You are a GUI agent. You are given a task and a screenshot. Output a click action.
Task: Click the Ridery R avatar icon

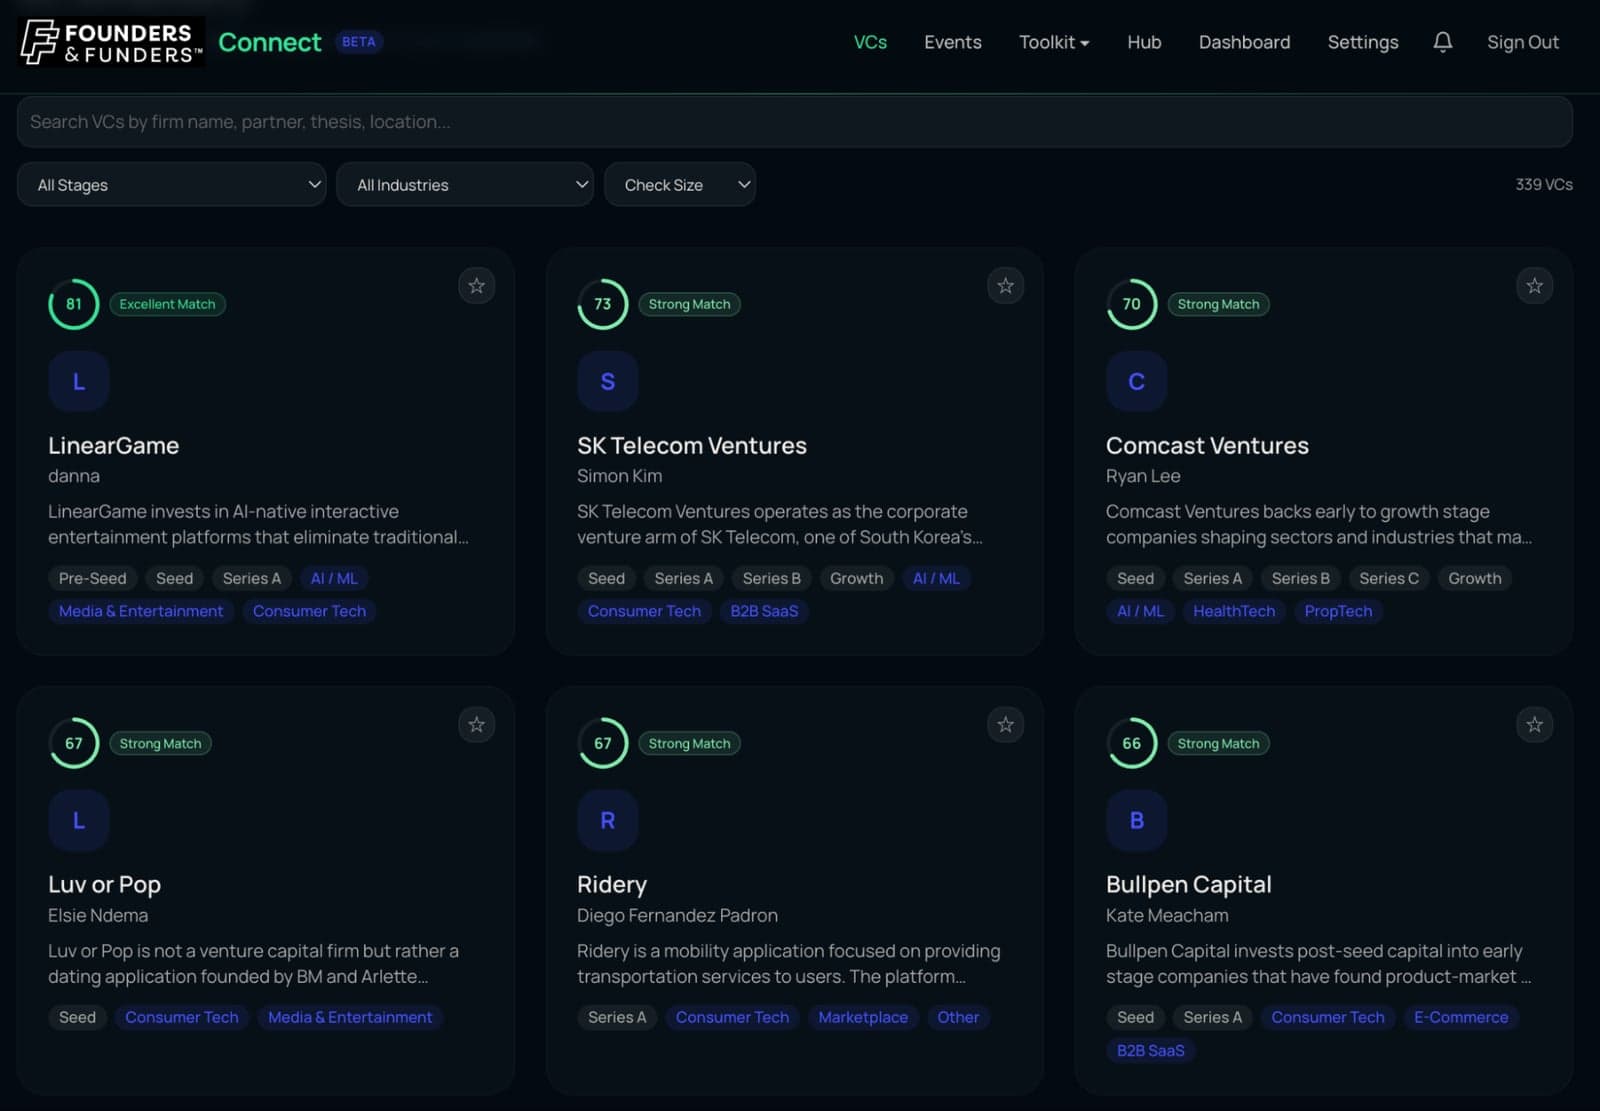[x=608, y=821]
